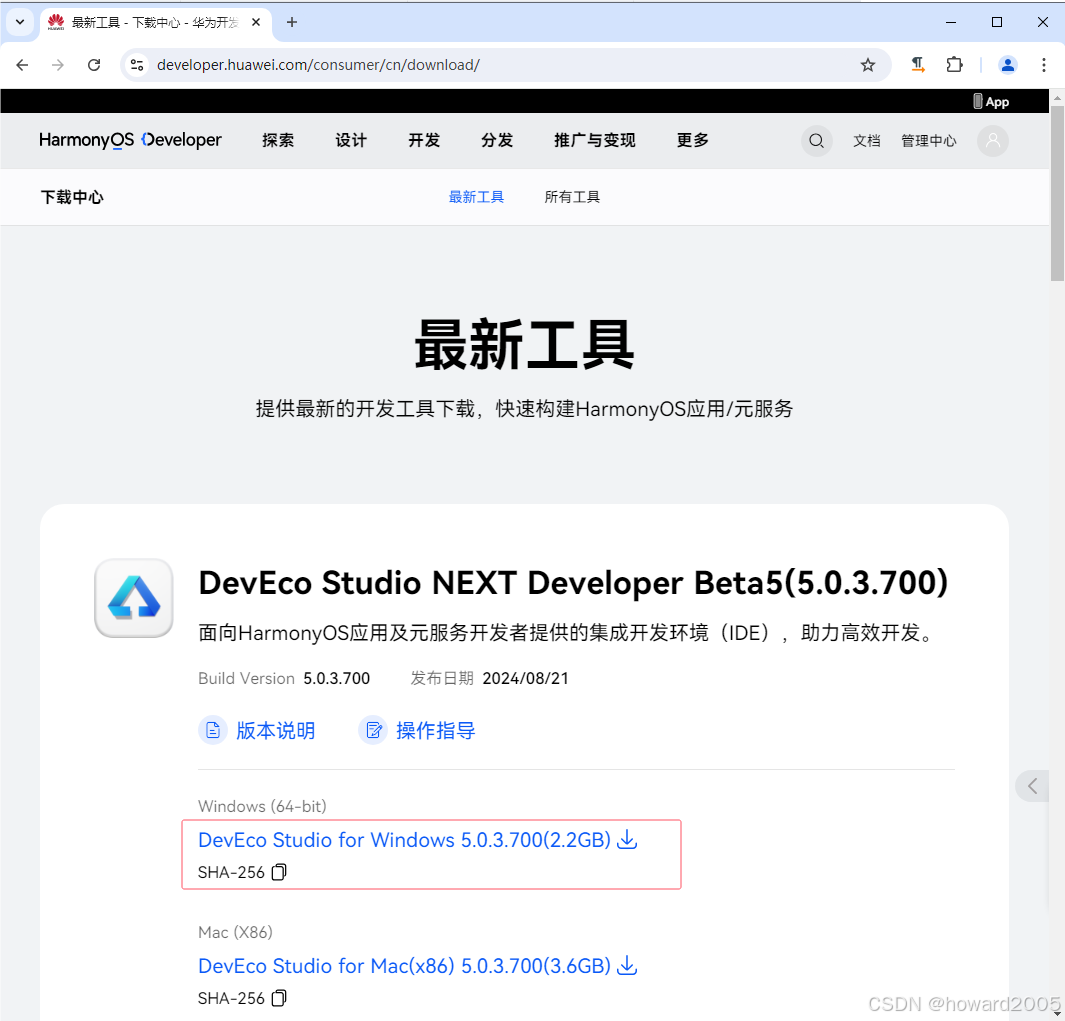Select the 最新工具 tab
This screenshot has width=1065, height=1021.
476,197
